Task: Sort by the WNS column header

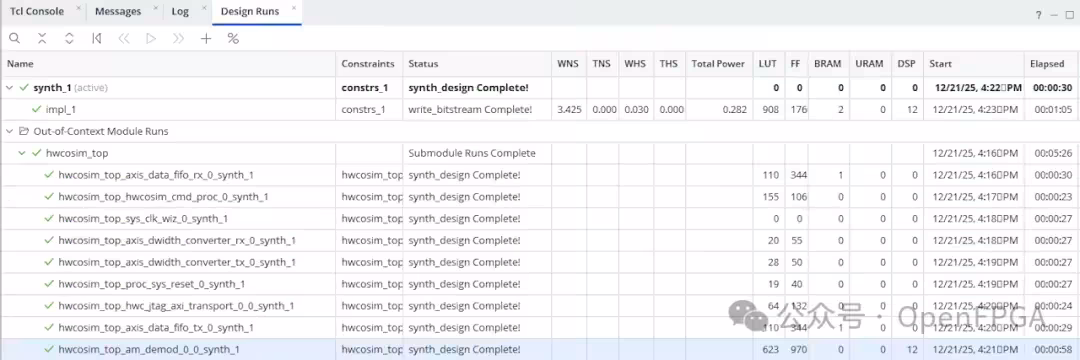Action: [x=568, y=63]
